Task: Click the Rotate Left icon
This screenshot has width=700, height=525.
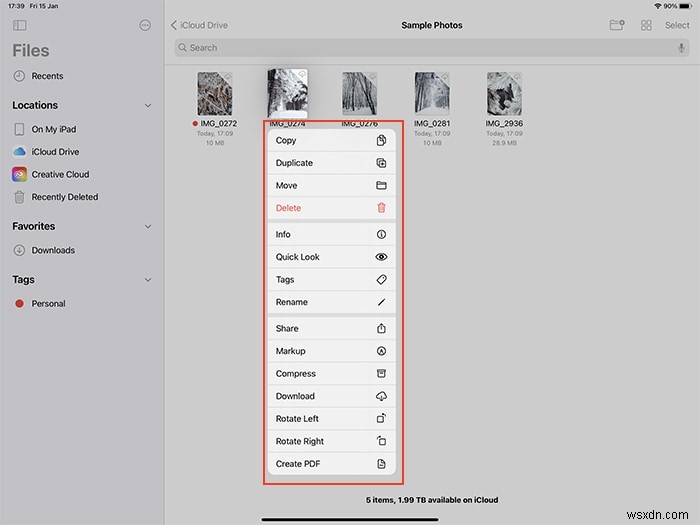Action: point(381,418)
